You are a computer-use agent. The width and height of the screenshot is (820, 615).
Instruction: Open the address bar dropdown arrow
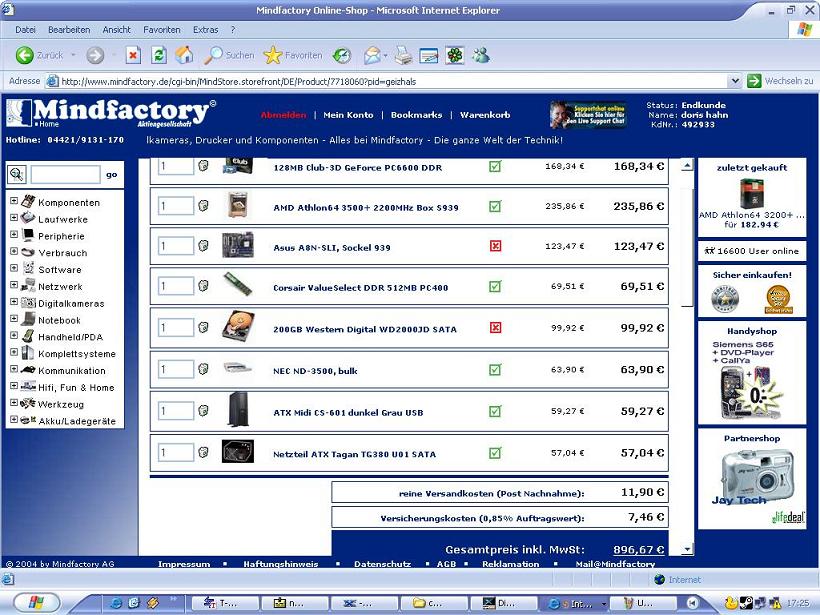(735, 81)
